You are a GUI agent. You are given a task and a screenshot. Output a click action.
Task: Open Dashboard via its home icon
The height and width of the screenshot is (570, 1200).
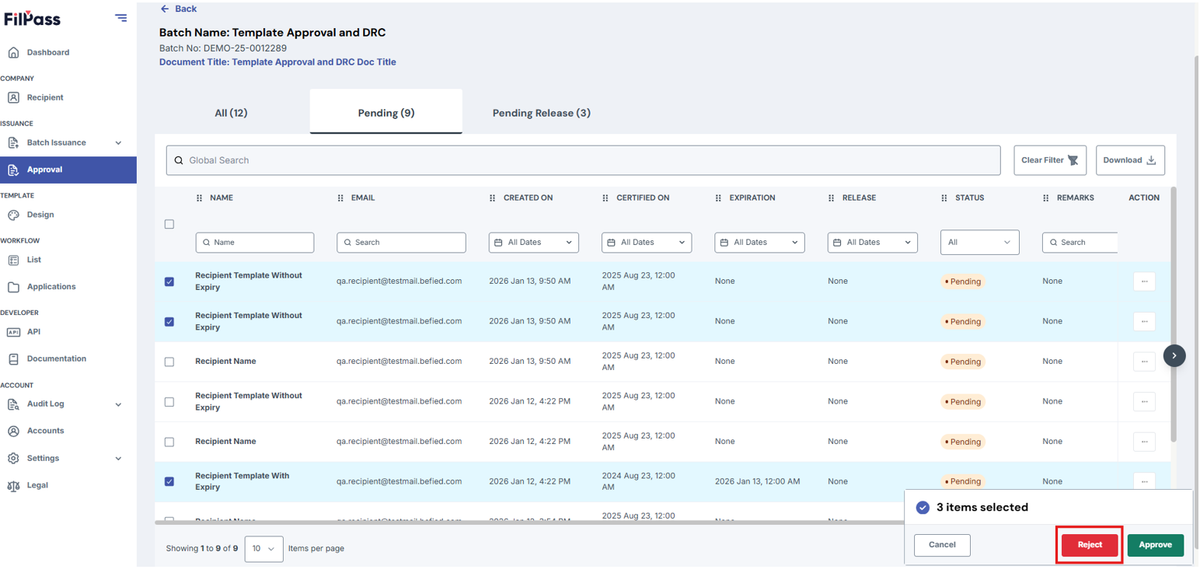point(14,52)
